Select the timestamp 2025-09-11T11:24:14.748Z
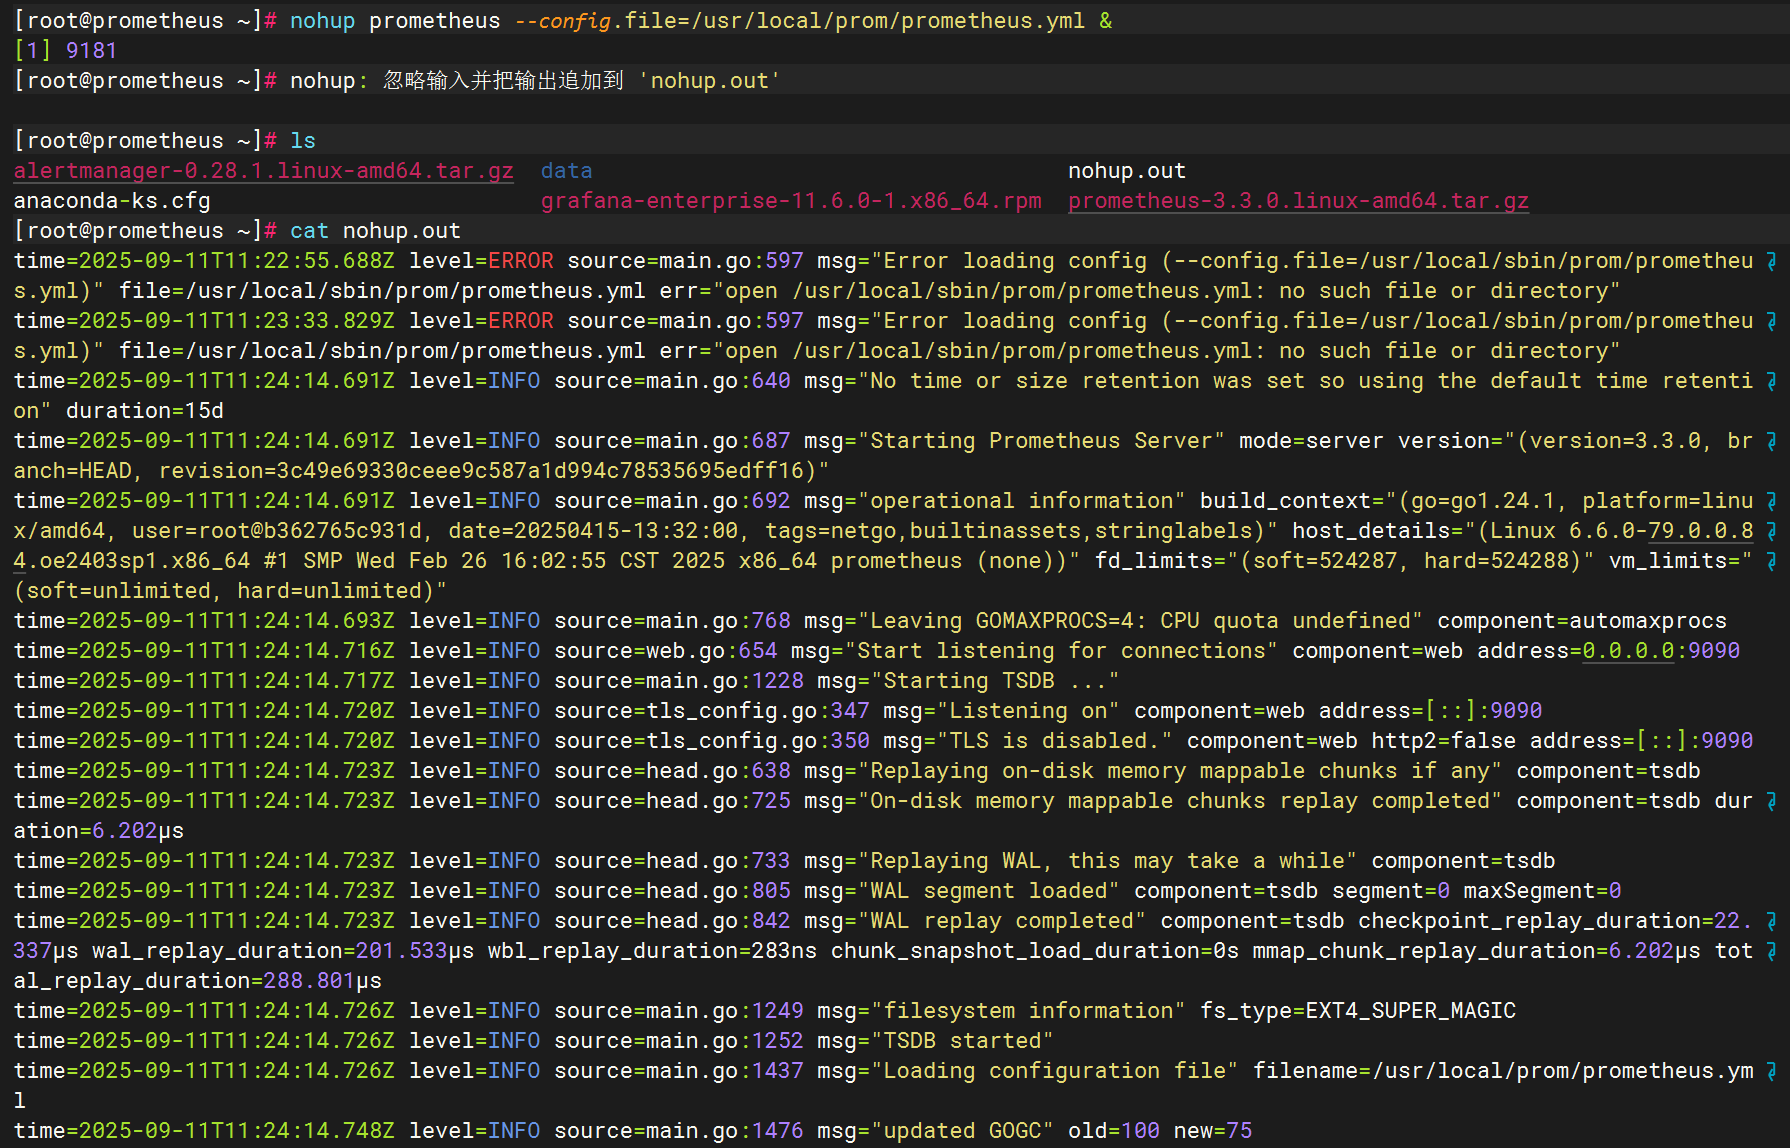 (237, 1131)
